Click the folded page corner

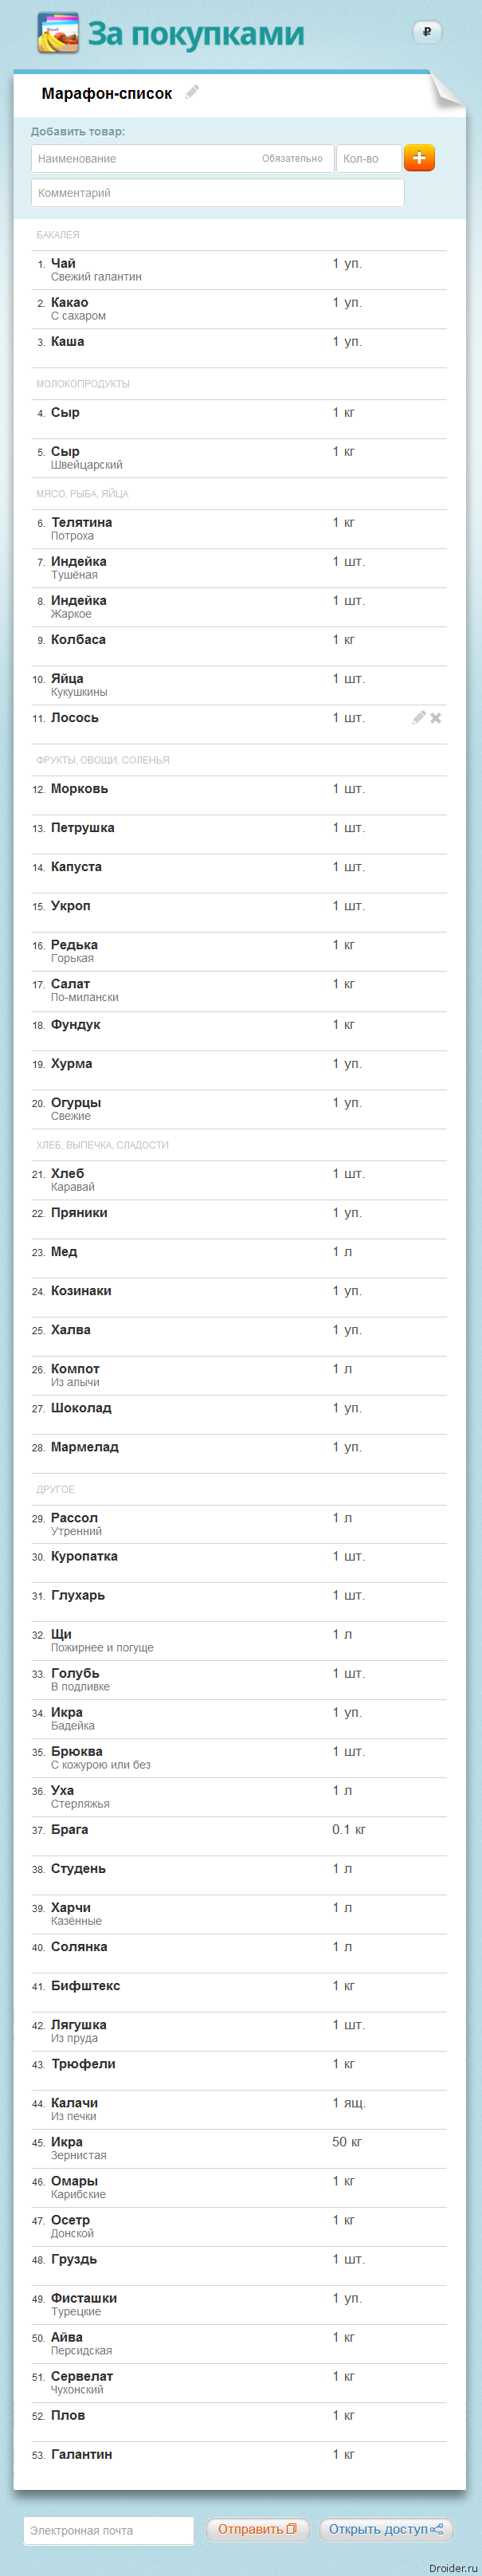(x=448, y=90)
